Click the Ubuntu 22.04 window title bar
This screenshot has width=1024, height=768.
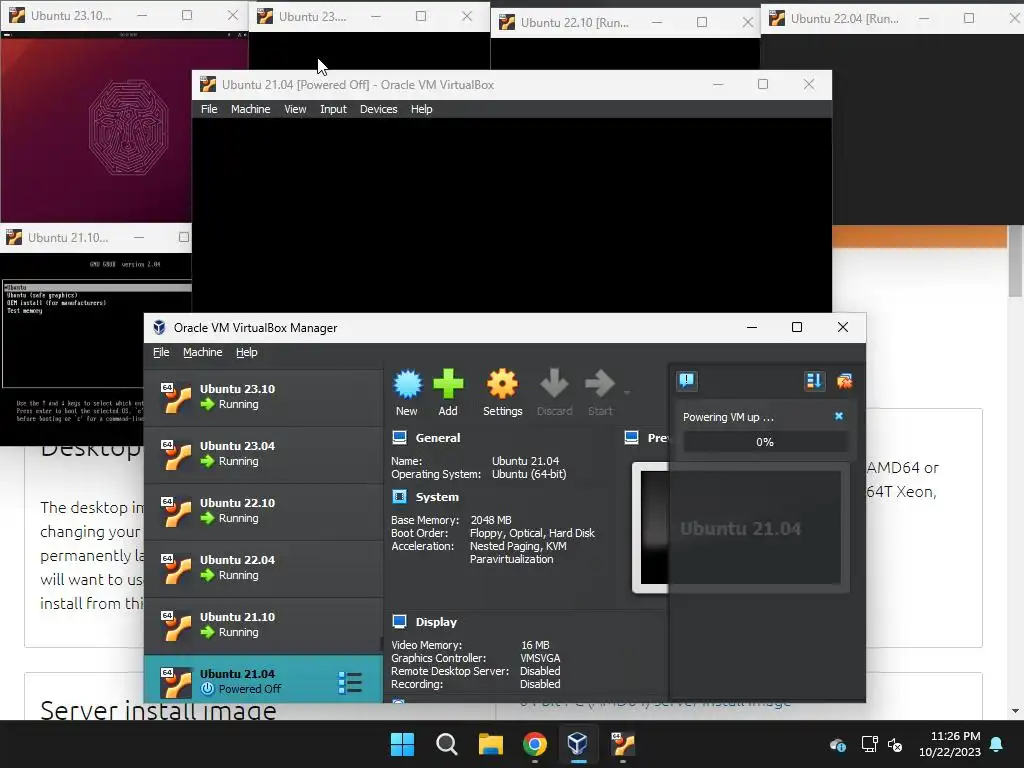[893, 18]
